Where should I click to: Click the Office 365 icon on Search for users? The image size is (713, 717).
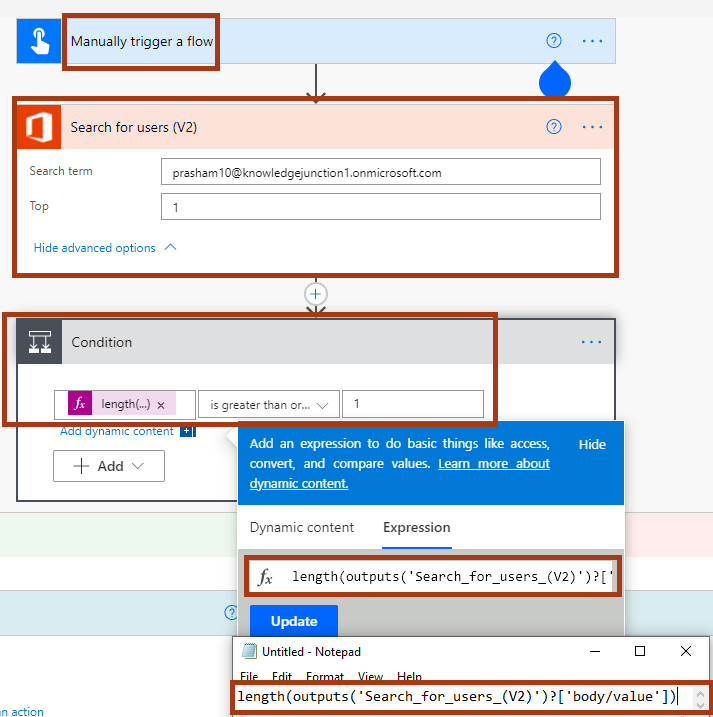pos(39,127)
